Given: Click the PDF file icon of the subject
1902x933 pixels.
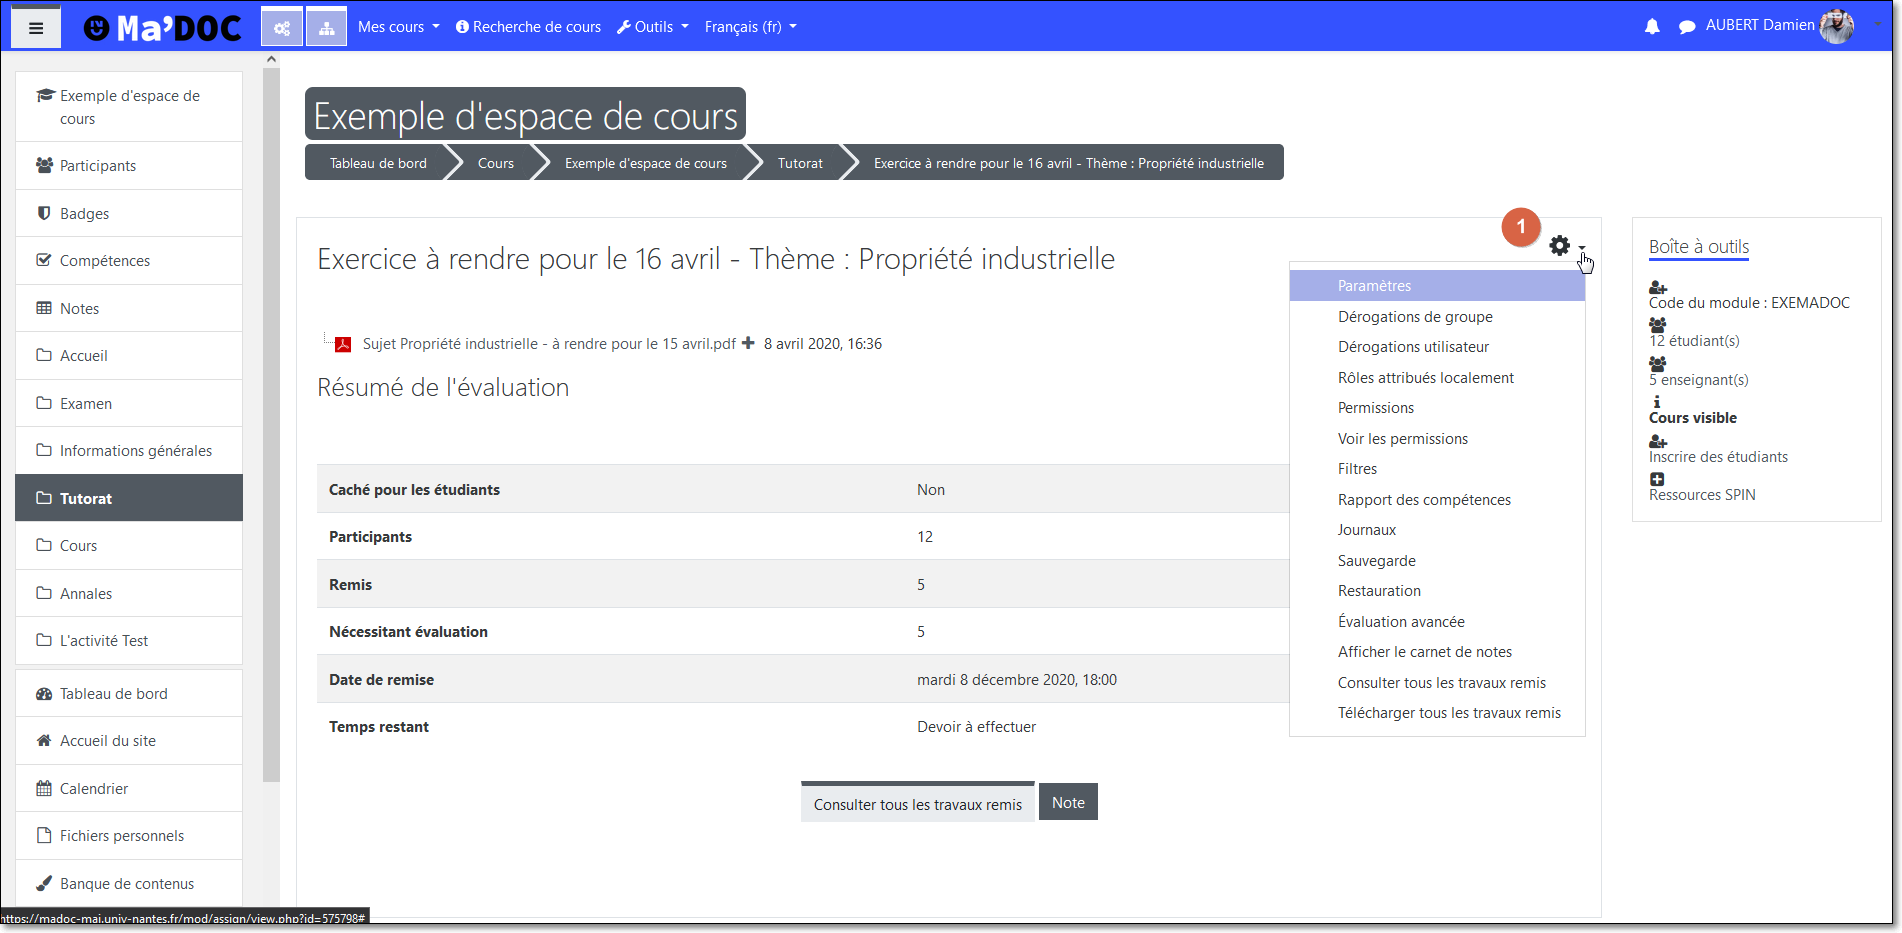Looking at the screenshot, I should (343, 344).
